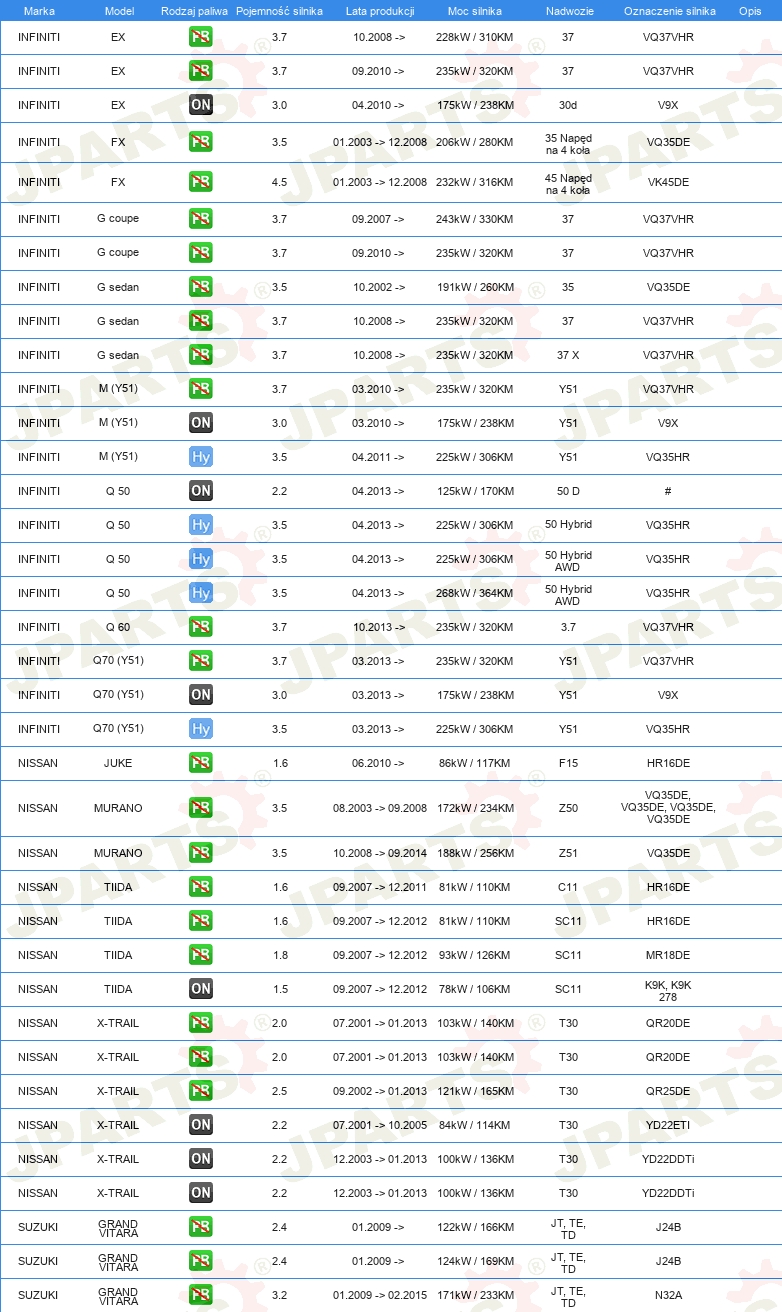Click the ON diesel icon for Q 50

click(x=201, y=491)
